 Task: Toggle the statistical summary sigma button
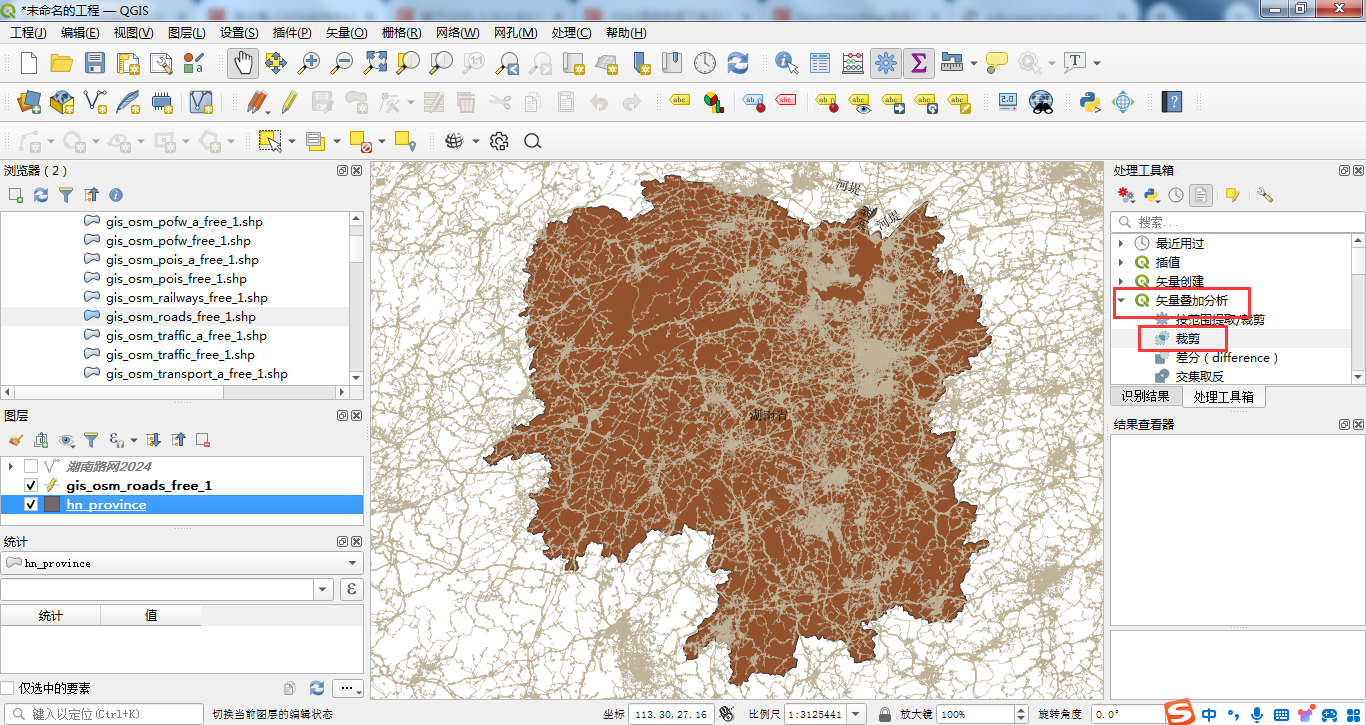918,63
